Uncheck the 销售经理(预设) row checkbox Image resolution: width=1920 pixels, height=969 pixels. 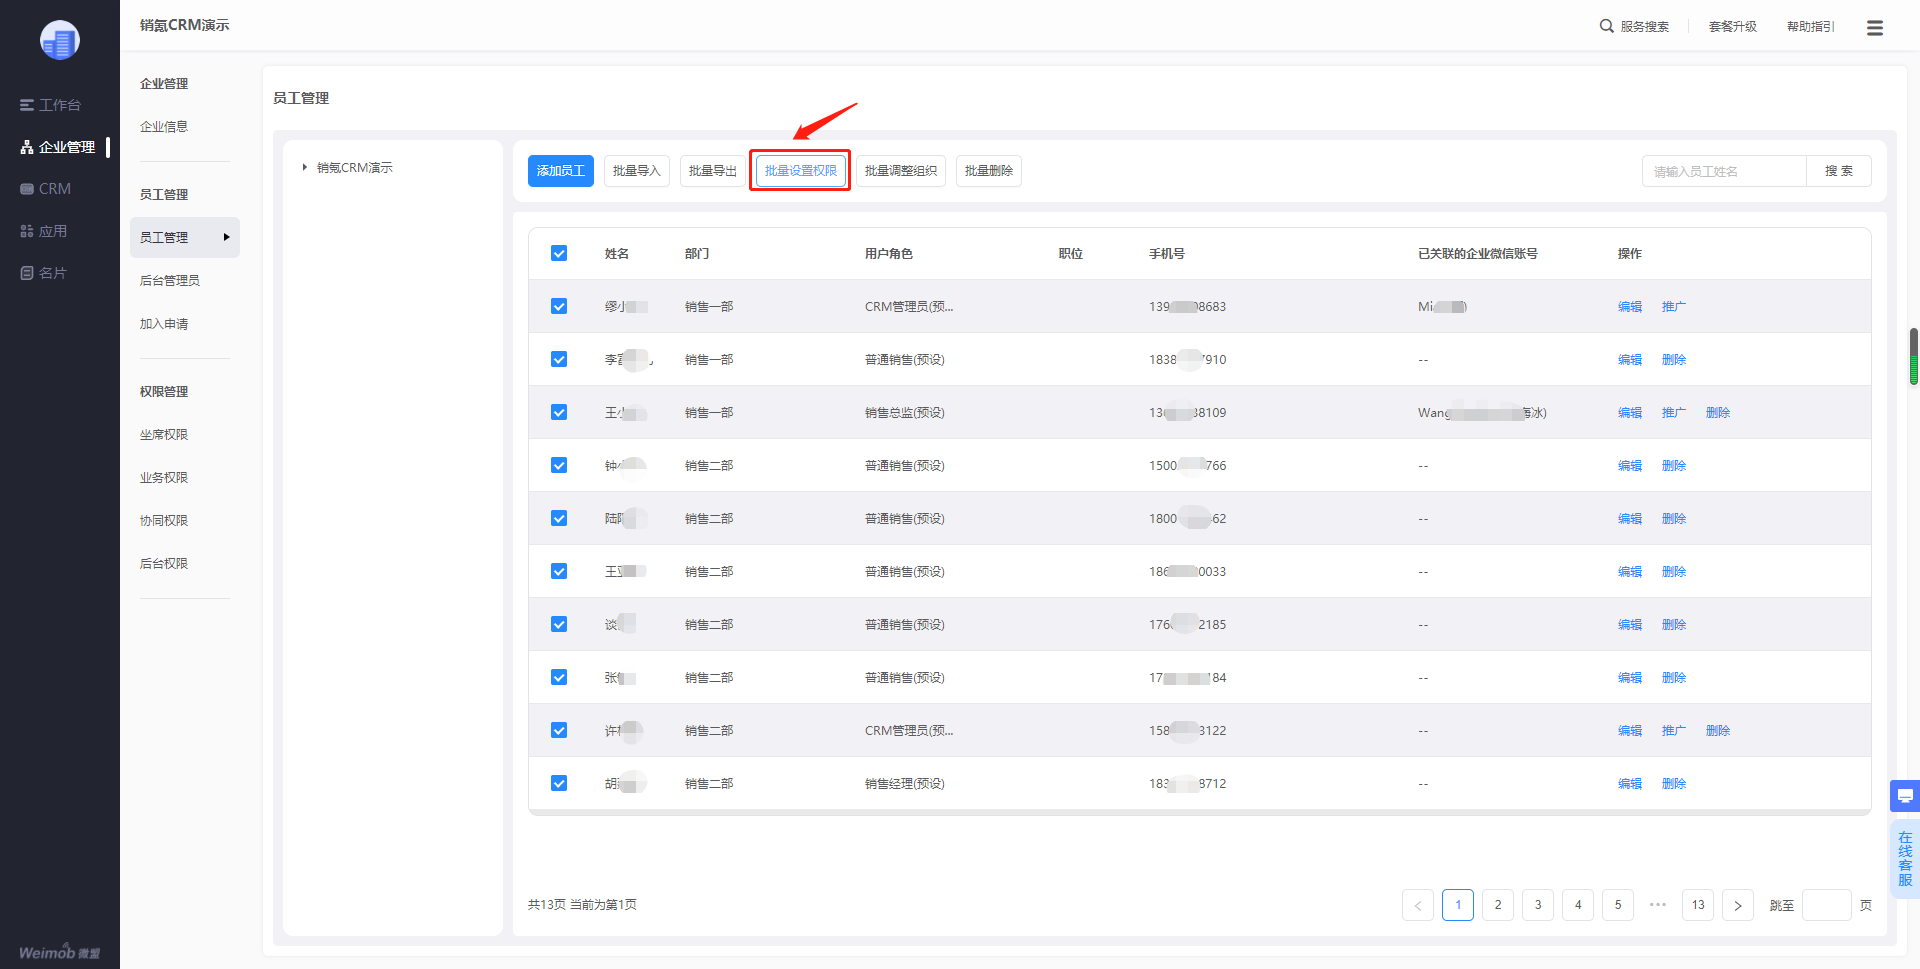pyautogui.click(x=559, y=783)
